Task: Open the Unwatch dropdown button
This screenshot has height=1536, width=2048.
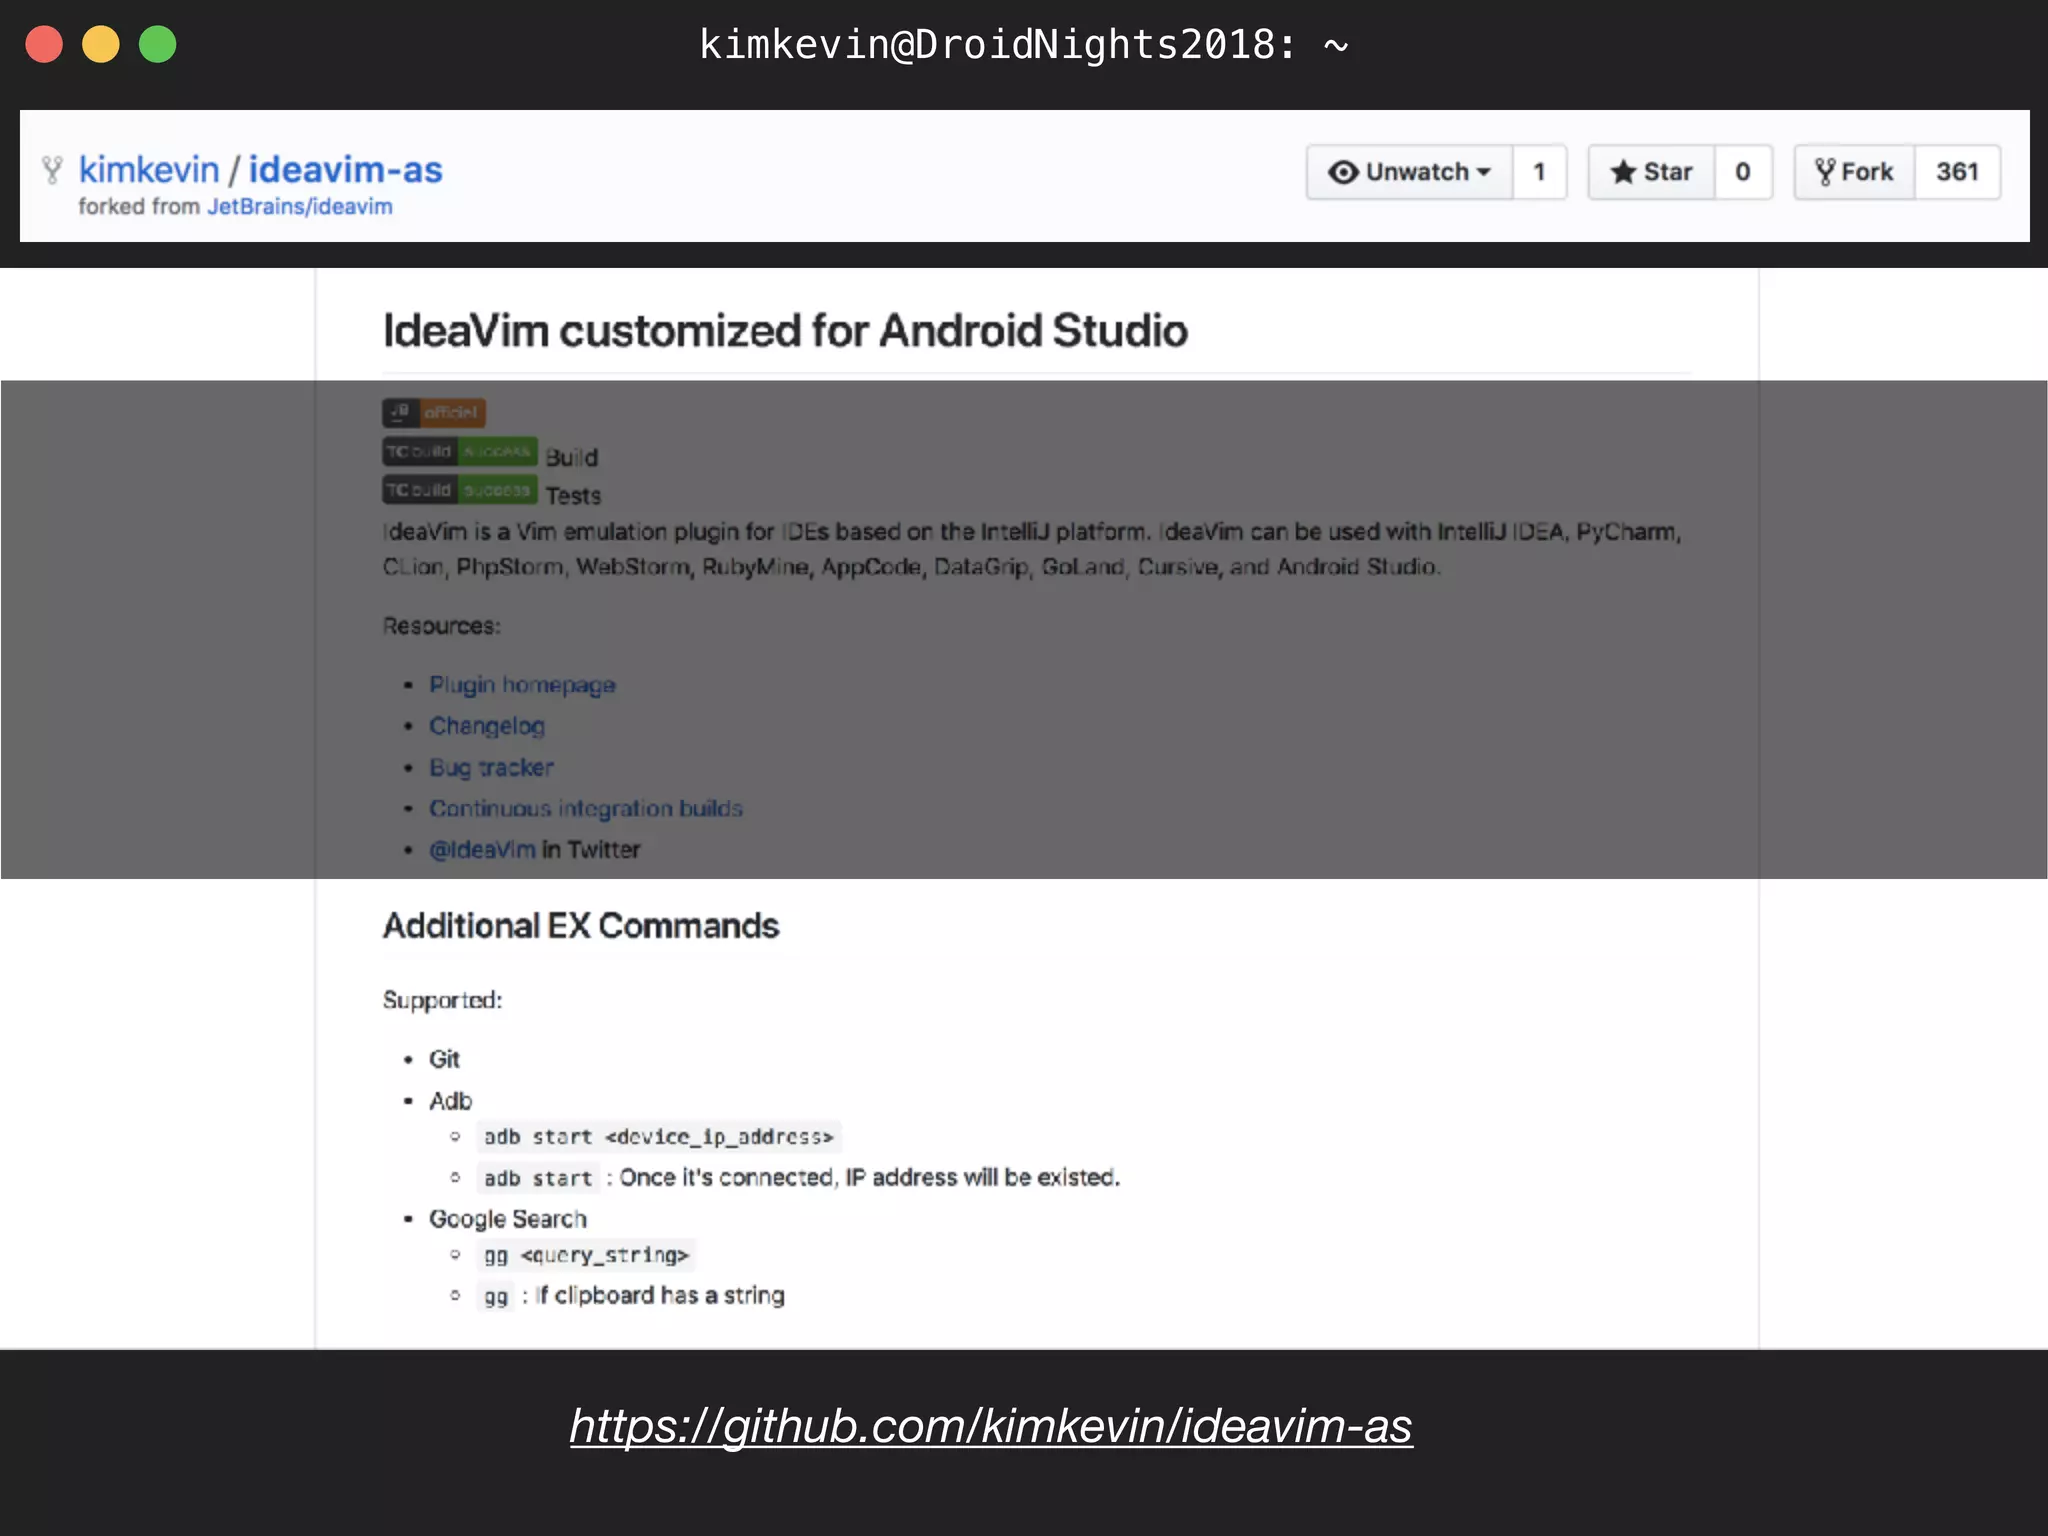Action: coord(1410,172)
